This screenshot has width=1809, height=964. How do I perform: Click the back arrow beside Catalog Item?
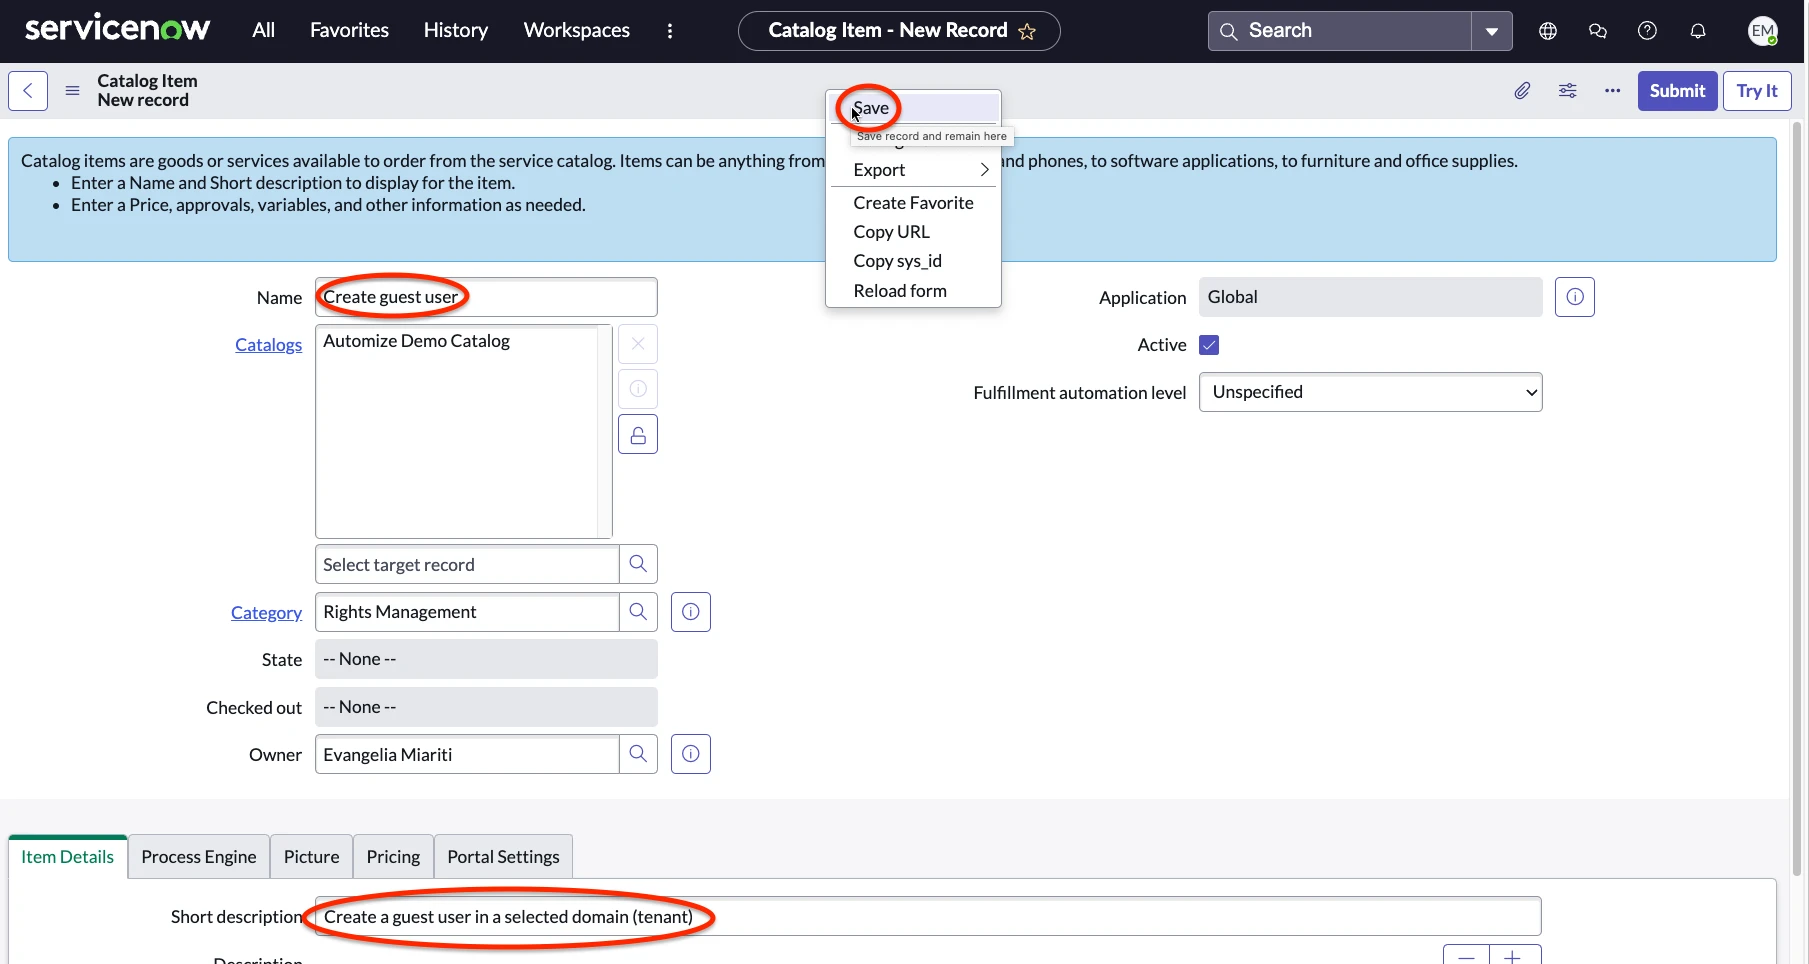point(27,90)
